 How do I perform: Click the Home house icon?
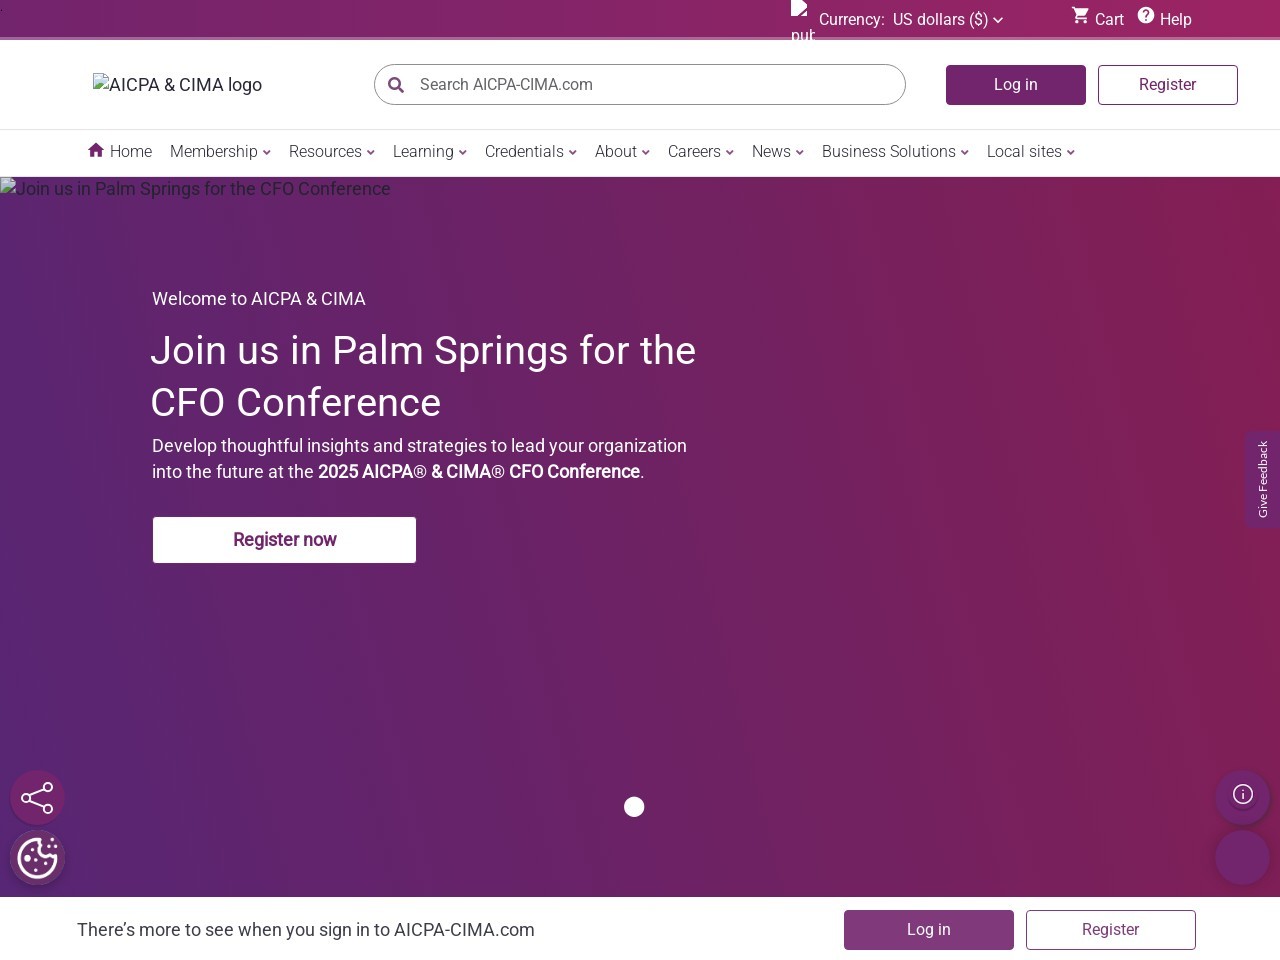[x=96, y=150]
